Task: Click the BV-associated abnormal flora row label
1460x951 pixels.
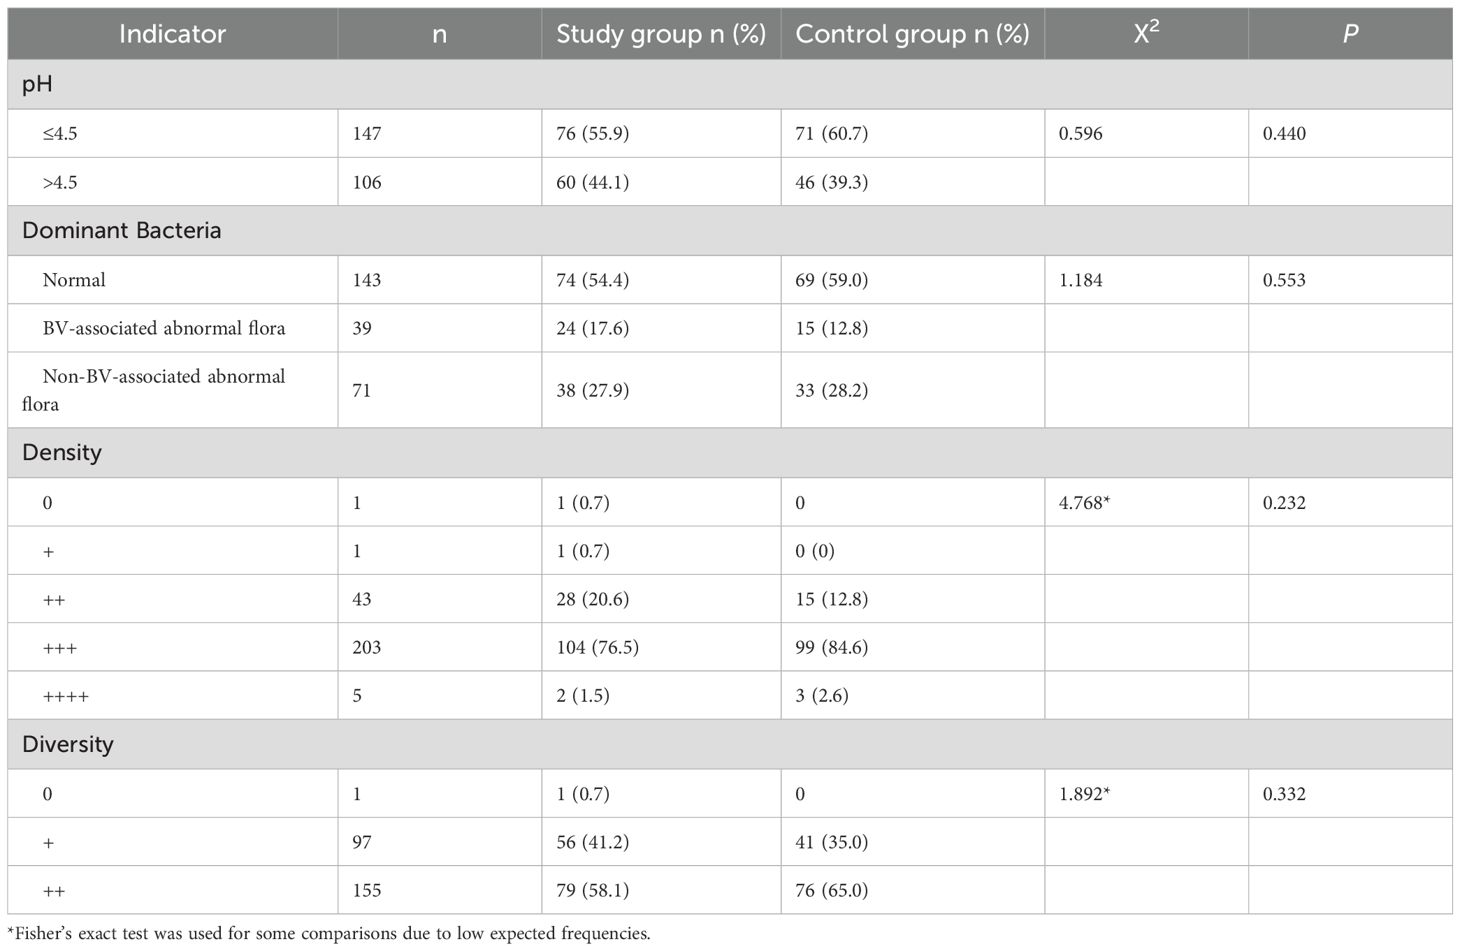Action: coord(164,328)
